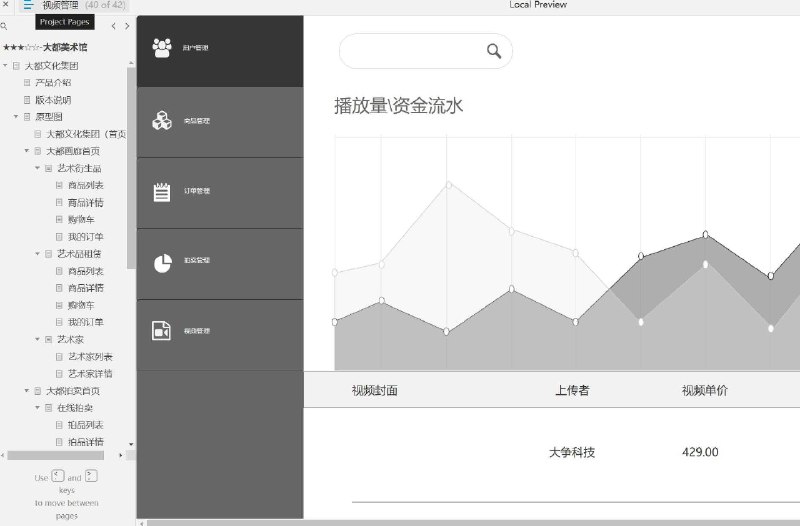Toggle the Project Pages hamburger menu icon
Image resolution: width=800 pixels, height=526 pixels.
29,5
